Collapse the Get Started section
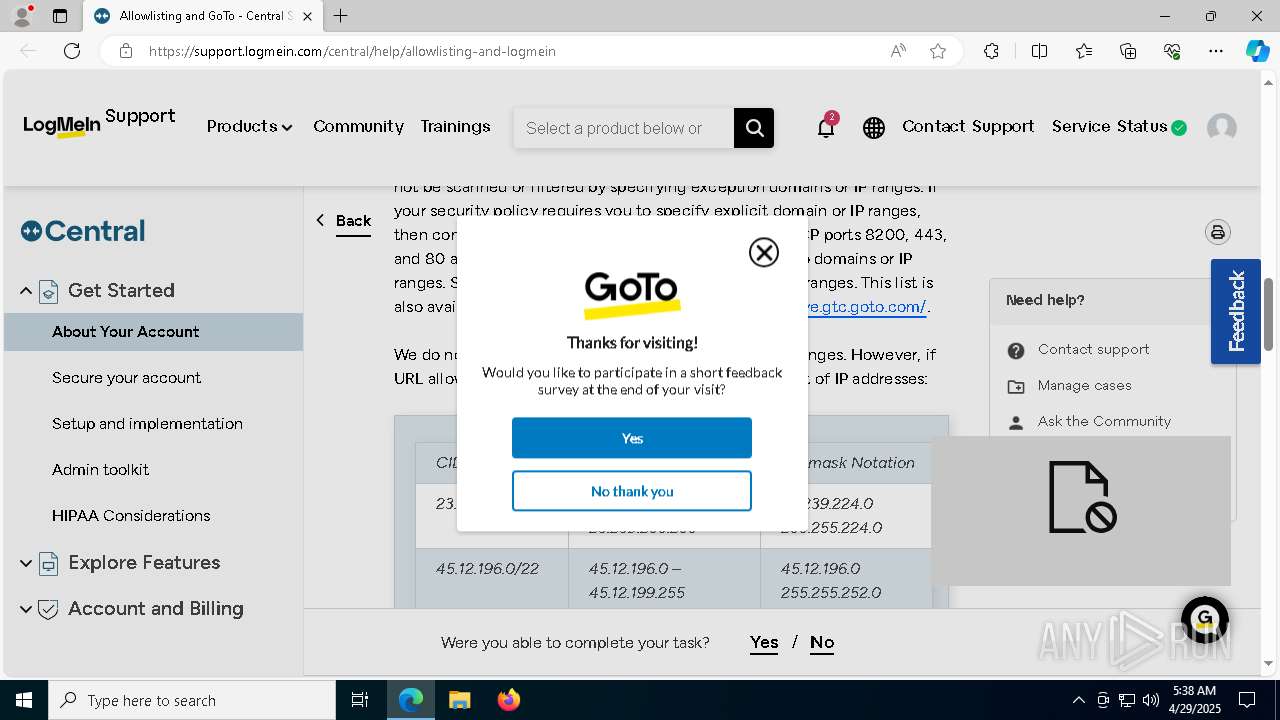The width and height of the screenshot is (1280, 720). point(26,291)
